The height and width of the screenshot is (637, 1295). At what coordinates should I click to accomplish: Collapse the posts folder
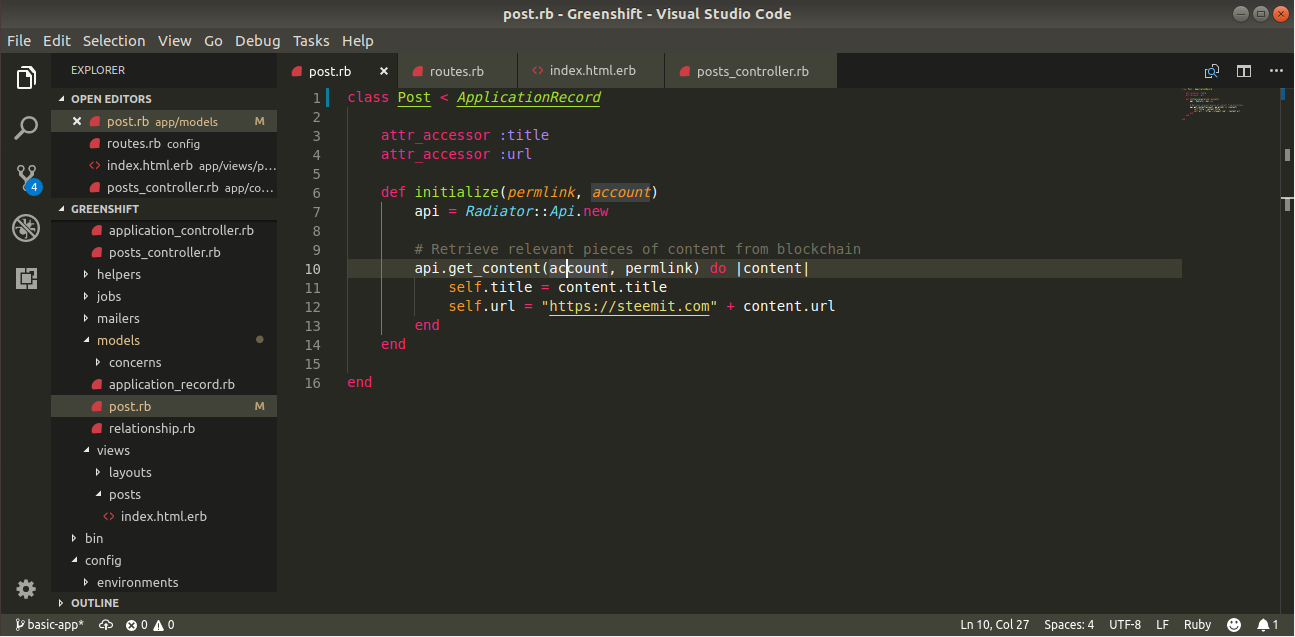(98, 494)
